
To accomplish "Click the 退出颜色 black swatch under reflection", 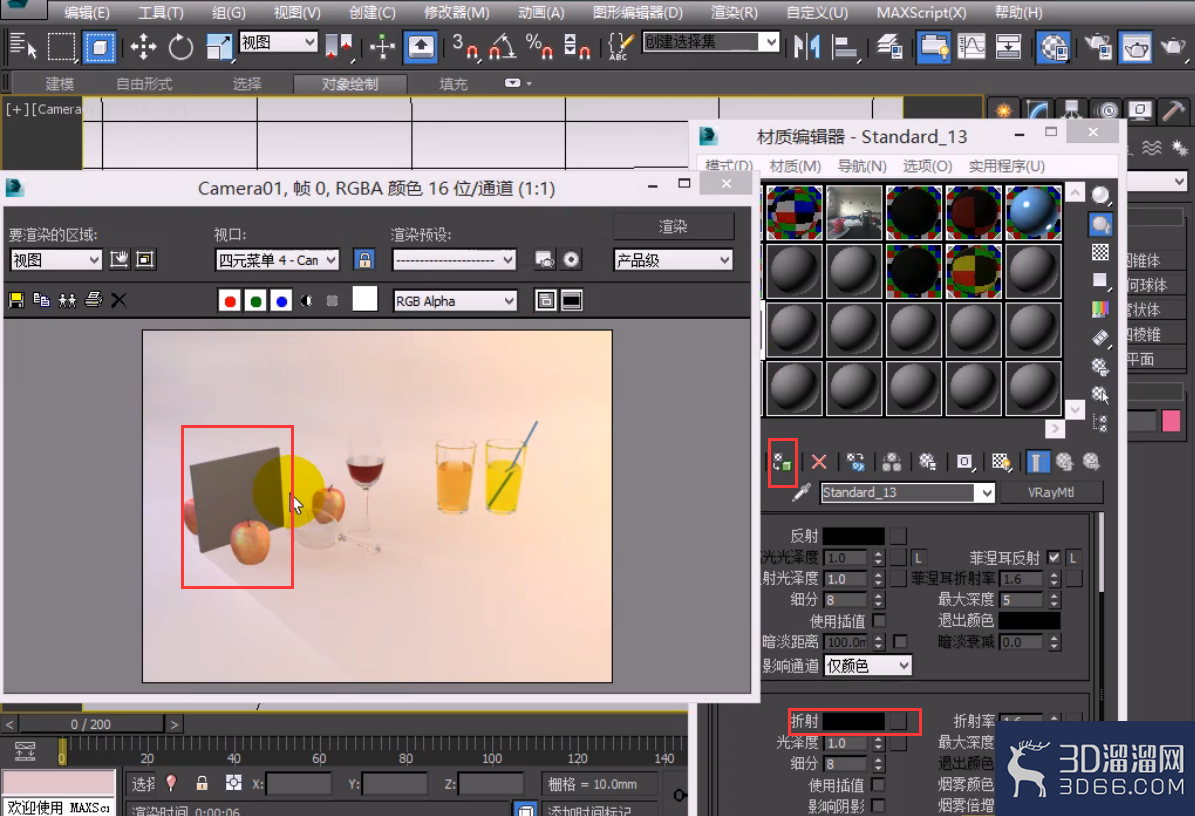I will (1030, 621).
